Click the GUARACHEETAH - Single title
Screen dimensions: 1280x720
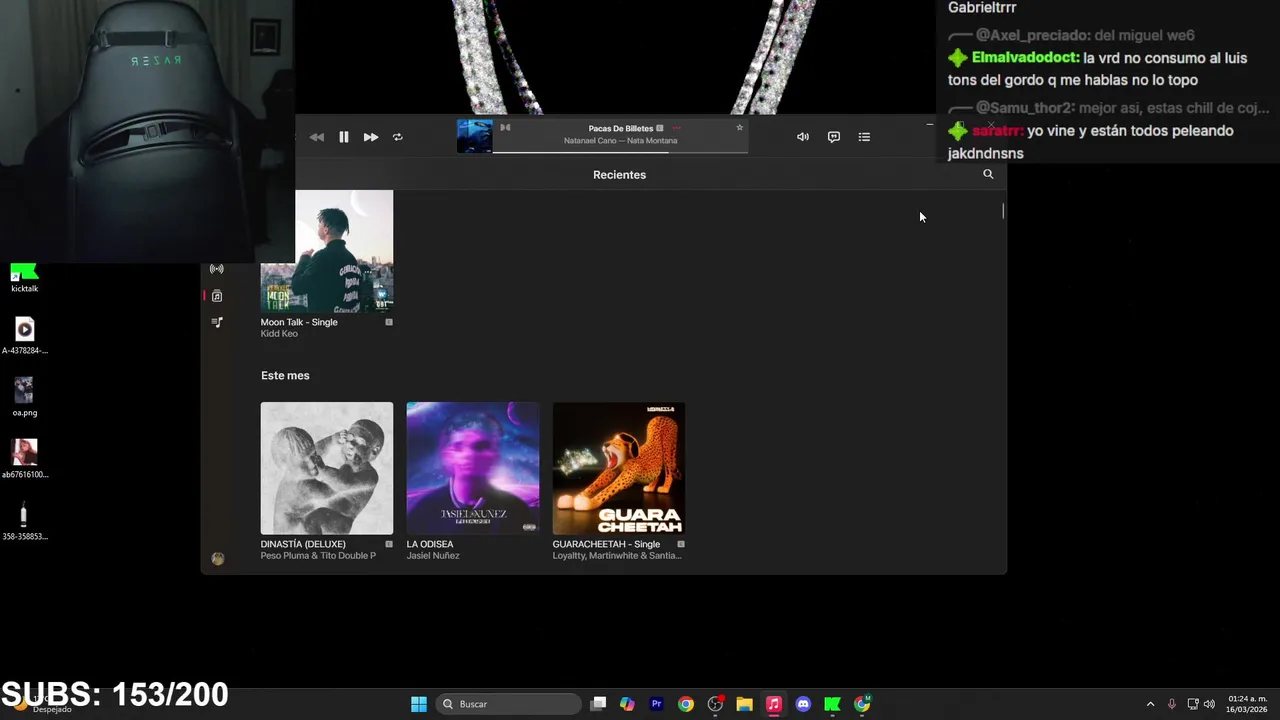606,544
